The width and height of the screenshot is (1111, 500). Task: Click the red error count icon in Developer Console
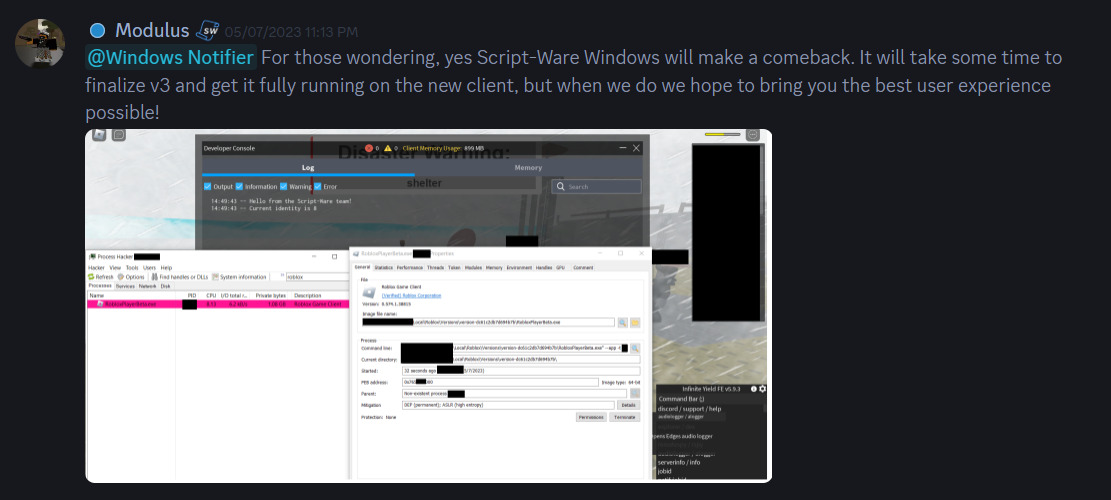pyautogui.click(x=368, y=148)
